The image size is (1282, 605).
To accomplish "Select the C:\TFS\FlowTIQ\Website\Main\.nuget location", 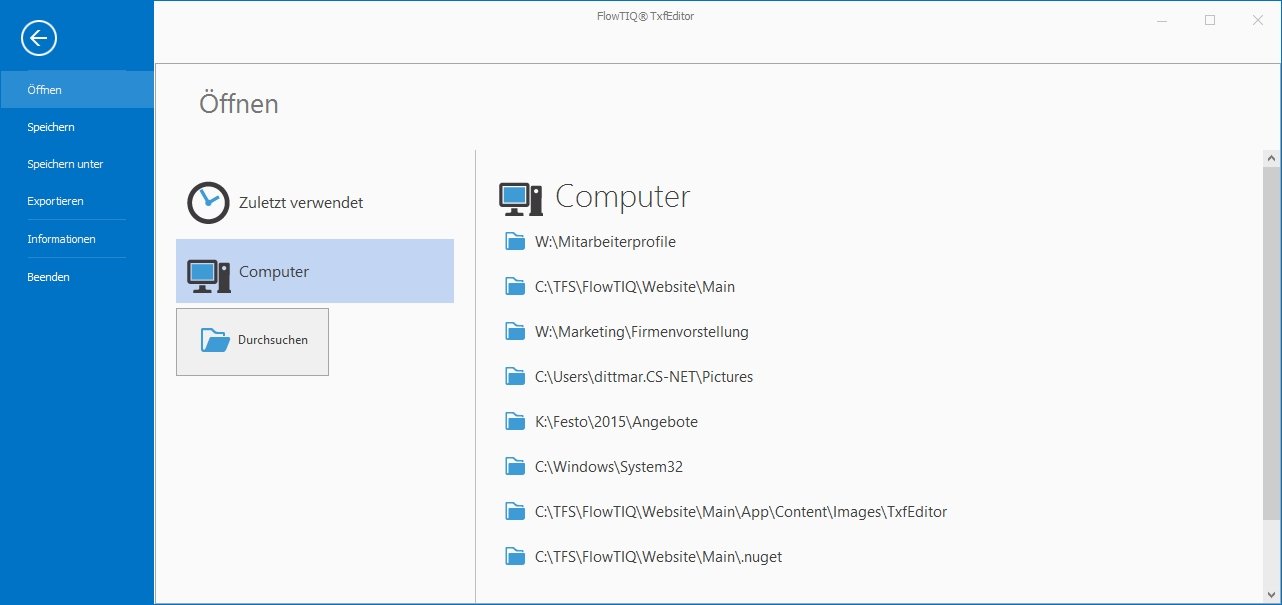I will tap(658, 557).
